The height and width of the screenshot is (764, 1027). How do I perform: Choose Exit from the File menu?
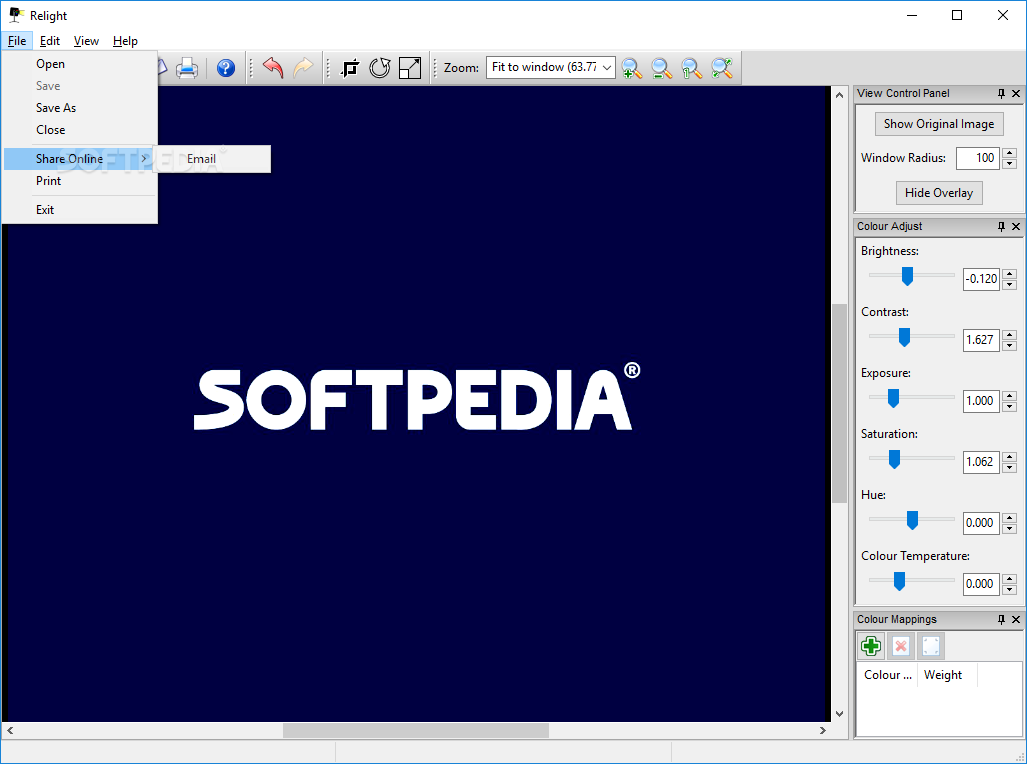(80, 210)
